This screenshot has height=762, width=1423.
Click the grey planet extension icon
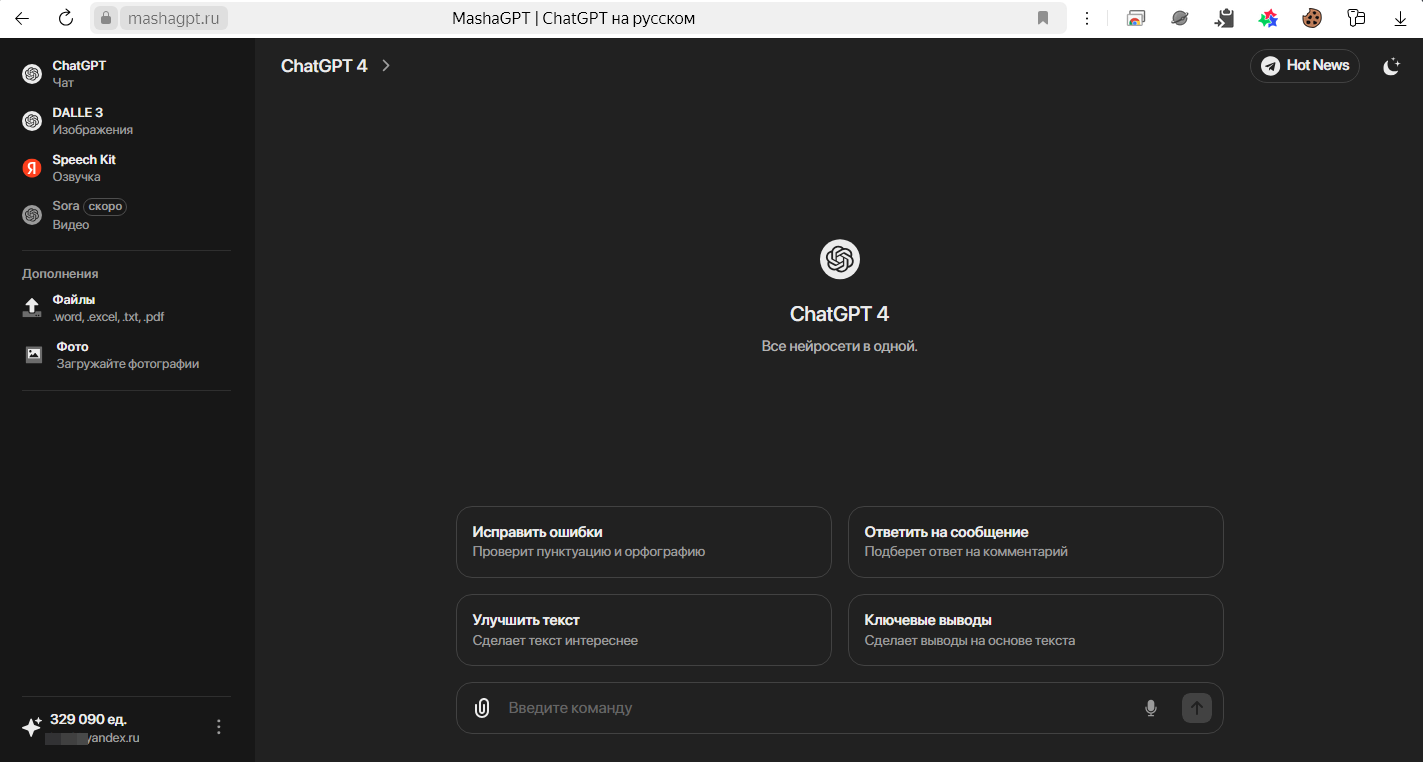1180,18
